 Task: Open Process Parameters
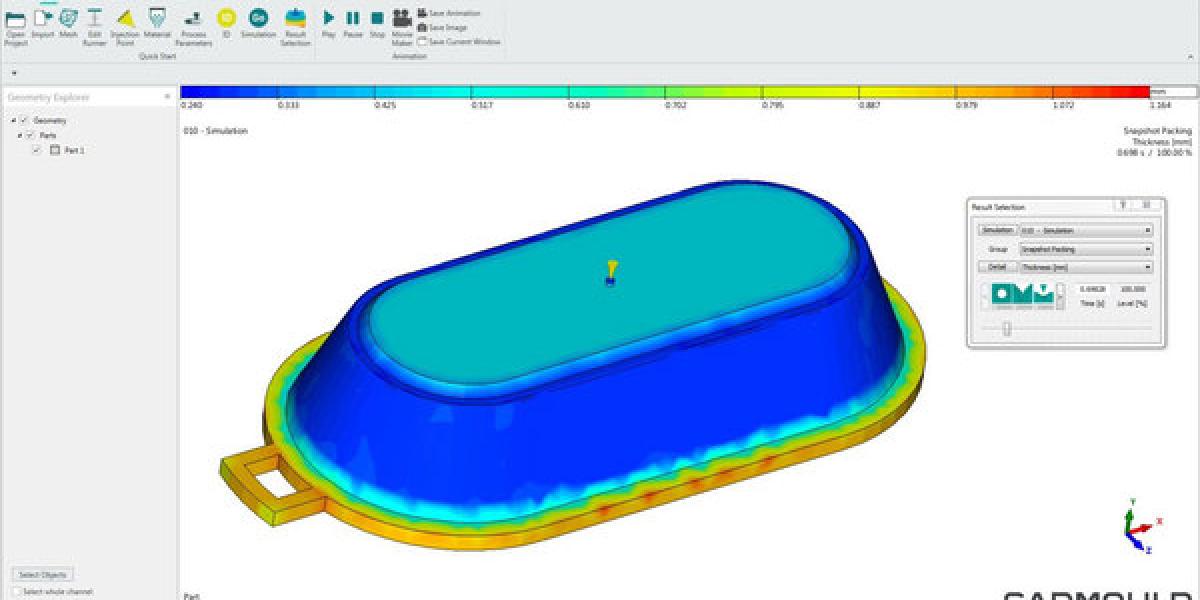point(193,20)
